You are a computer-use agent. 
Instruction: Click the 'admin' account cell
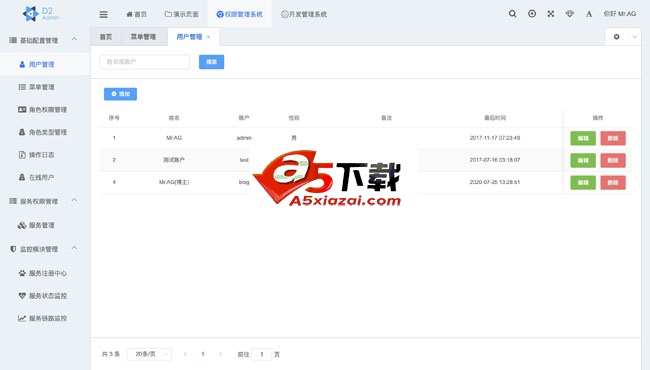click(244, 138)
